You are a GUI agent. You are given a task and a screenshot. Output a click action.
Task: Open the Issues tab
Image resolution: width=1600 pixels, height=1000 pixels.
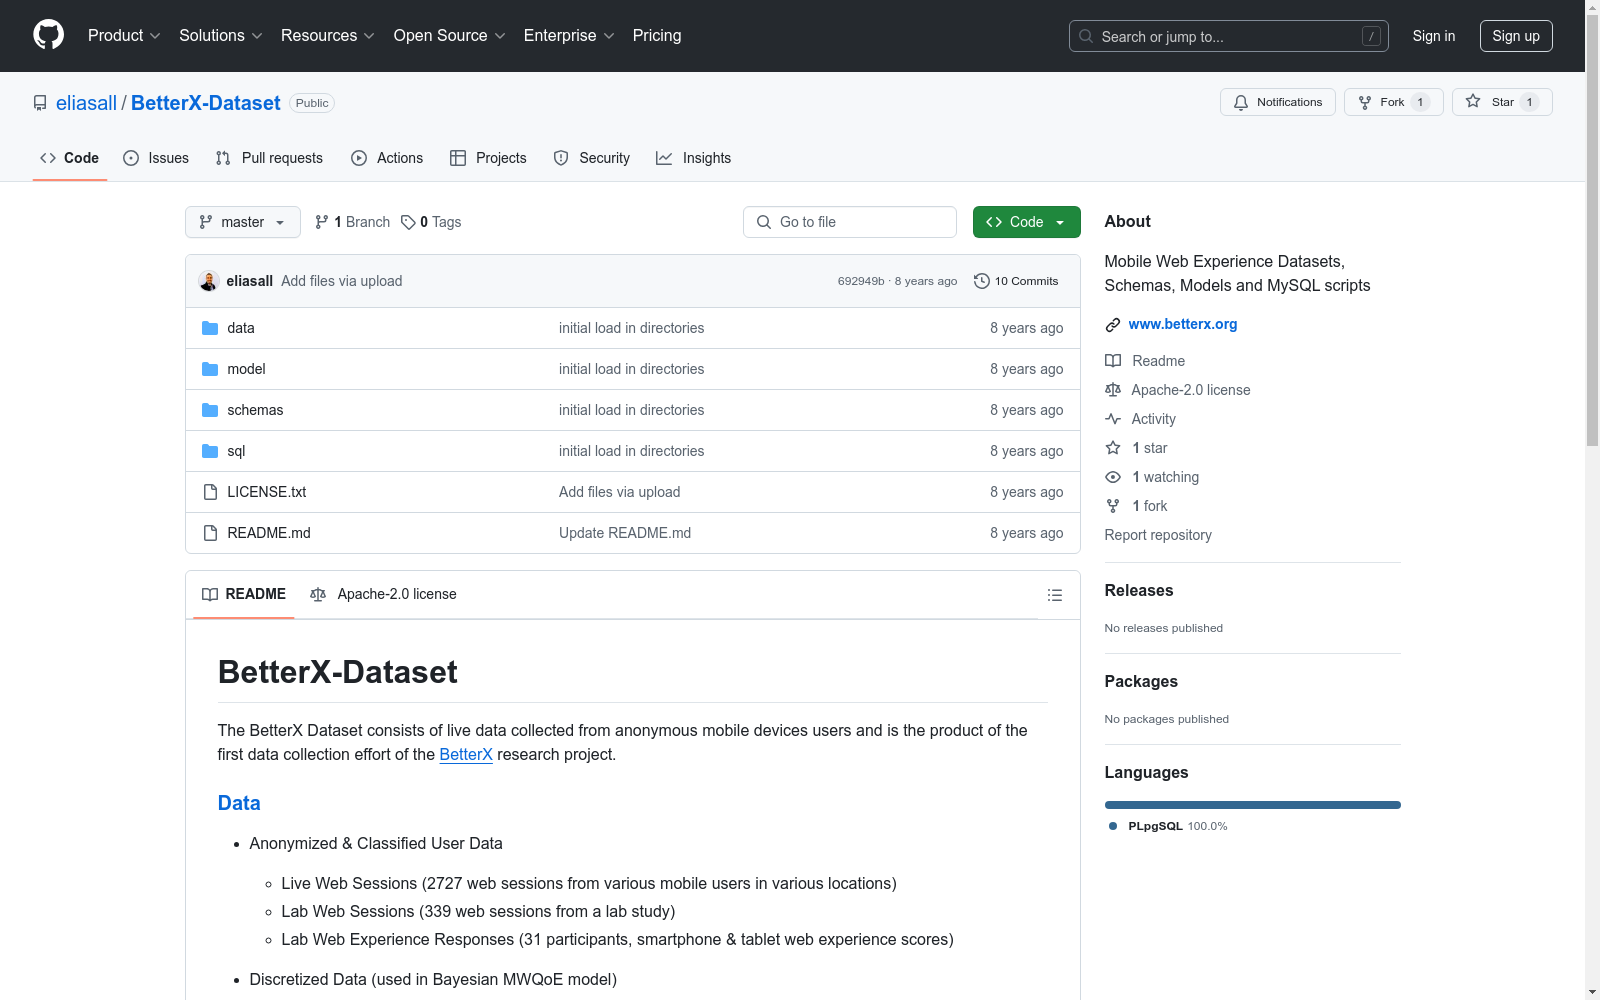click(x=156, y=158)
